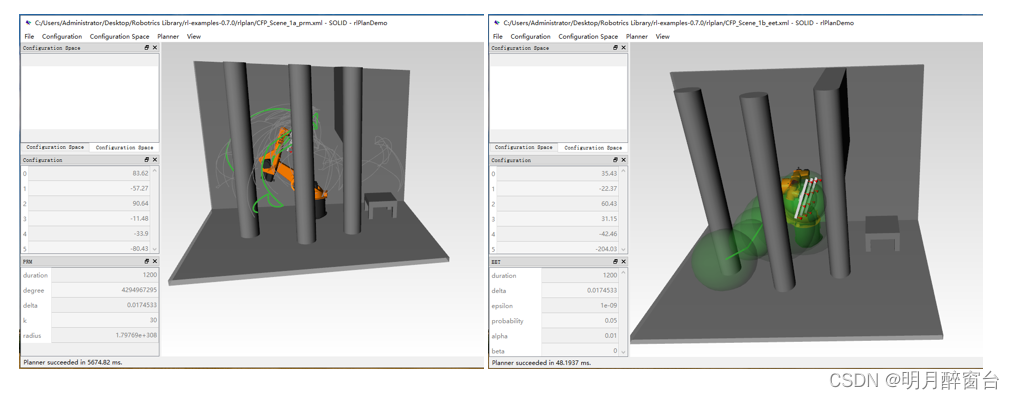1014x399 pixels.
Task: Float the Configuration Space panel in EET window
Action: [616, 48]
